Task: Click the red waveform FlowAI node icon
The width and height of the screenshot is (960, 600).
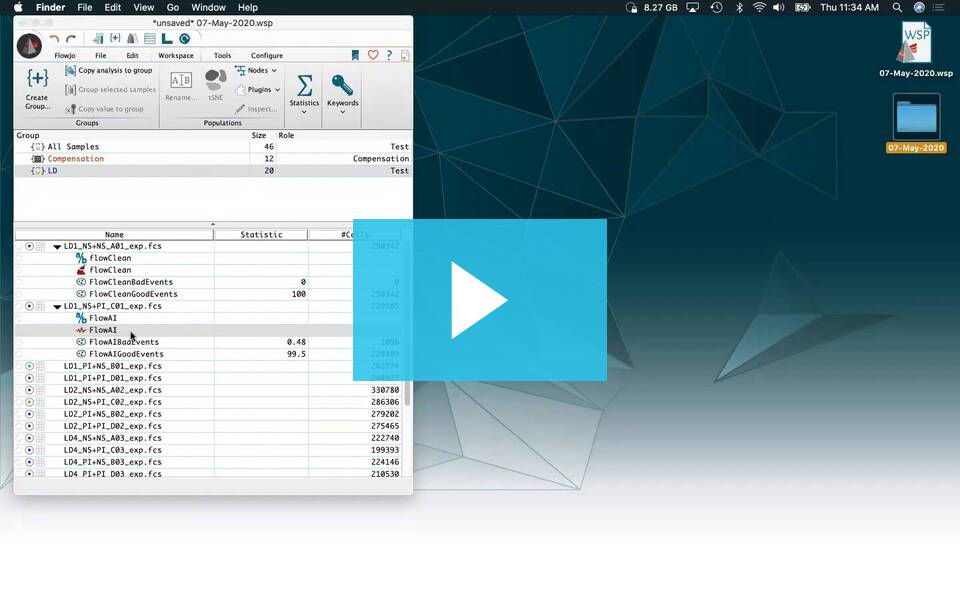Action: (x=81, y=330)
